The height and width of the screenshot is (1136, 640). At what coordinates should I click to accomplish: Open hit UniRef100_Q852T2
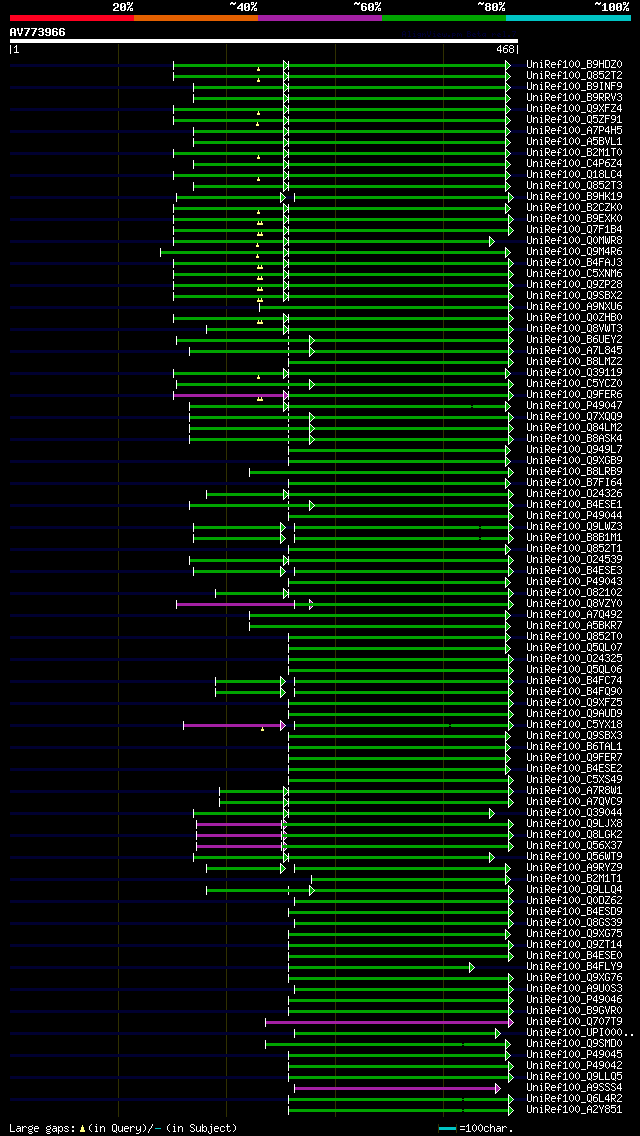(574, 75)
